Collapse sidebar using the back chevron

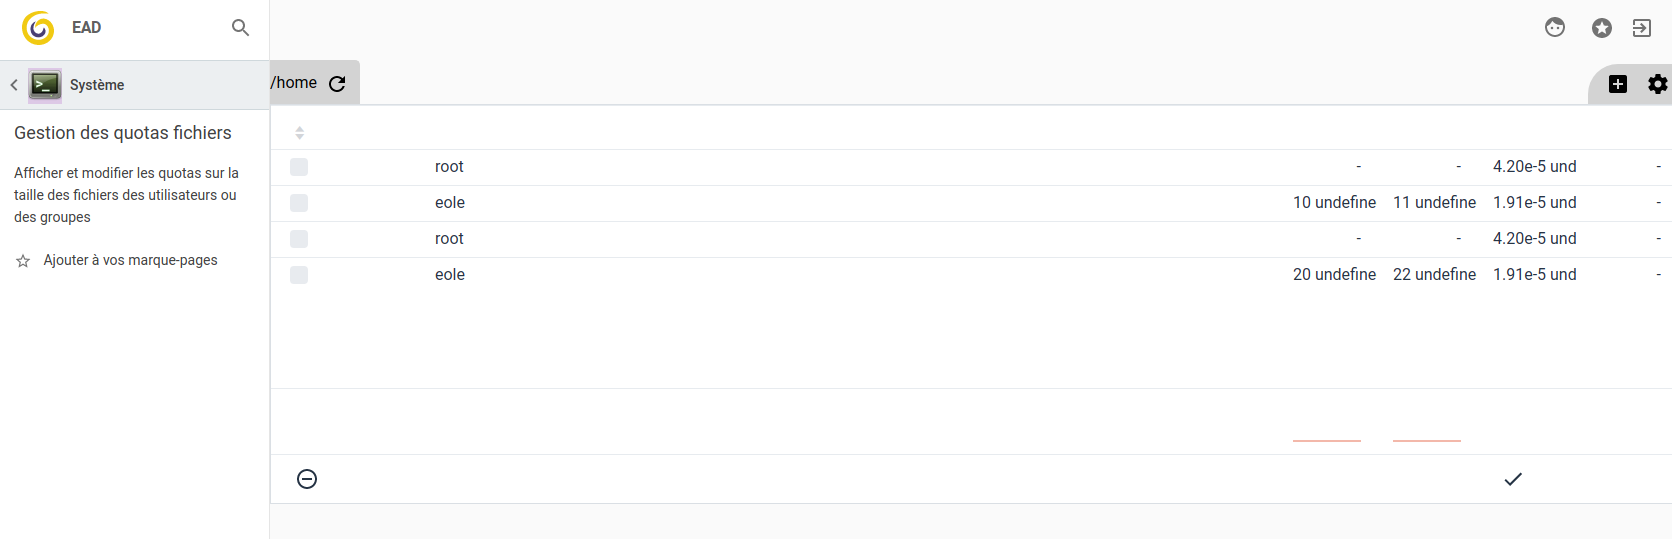14,85
